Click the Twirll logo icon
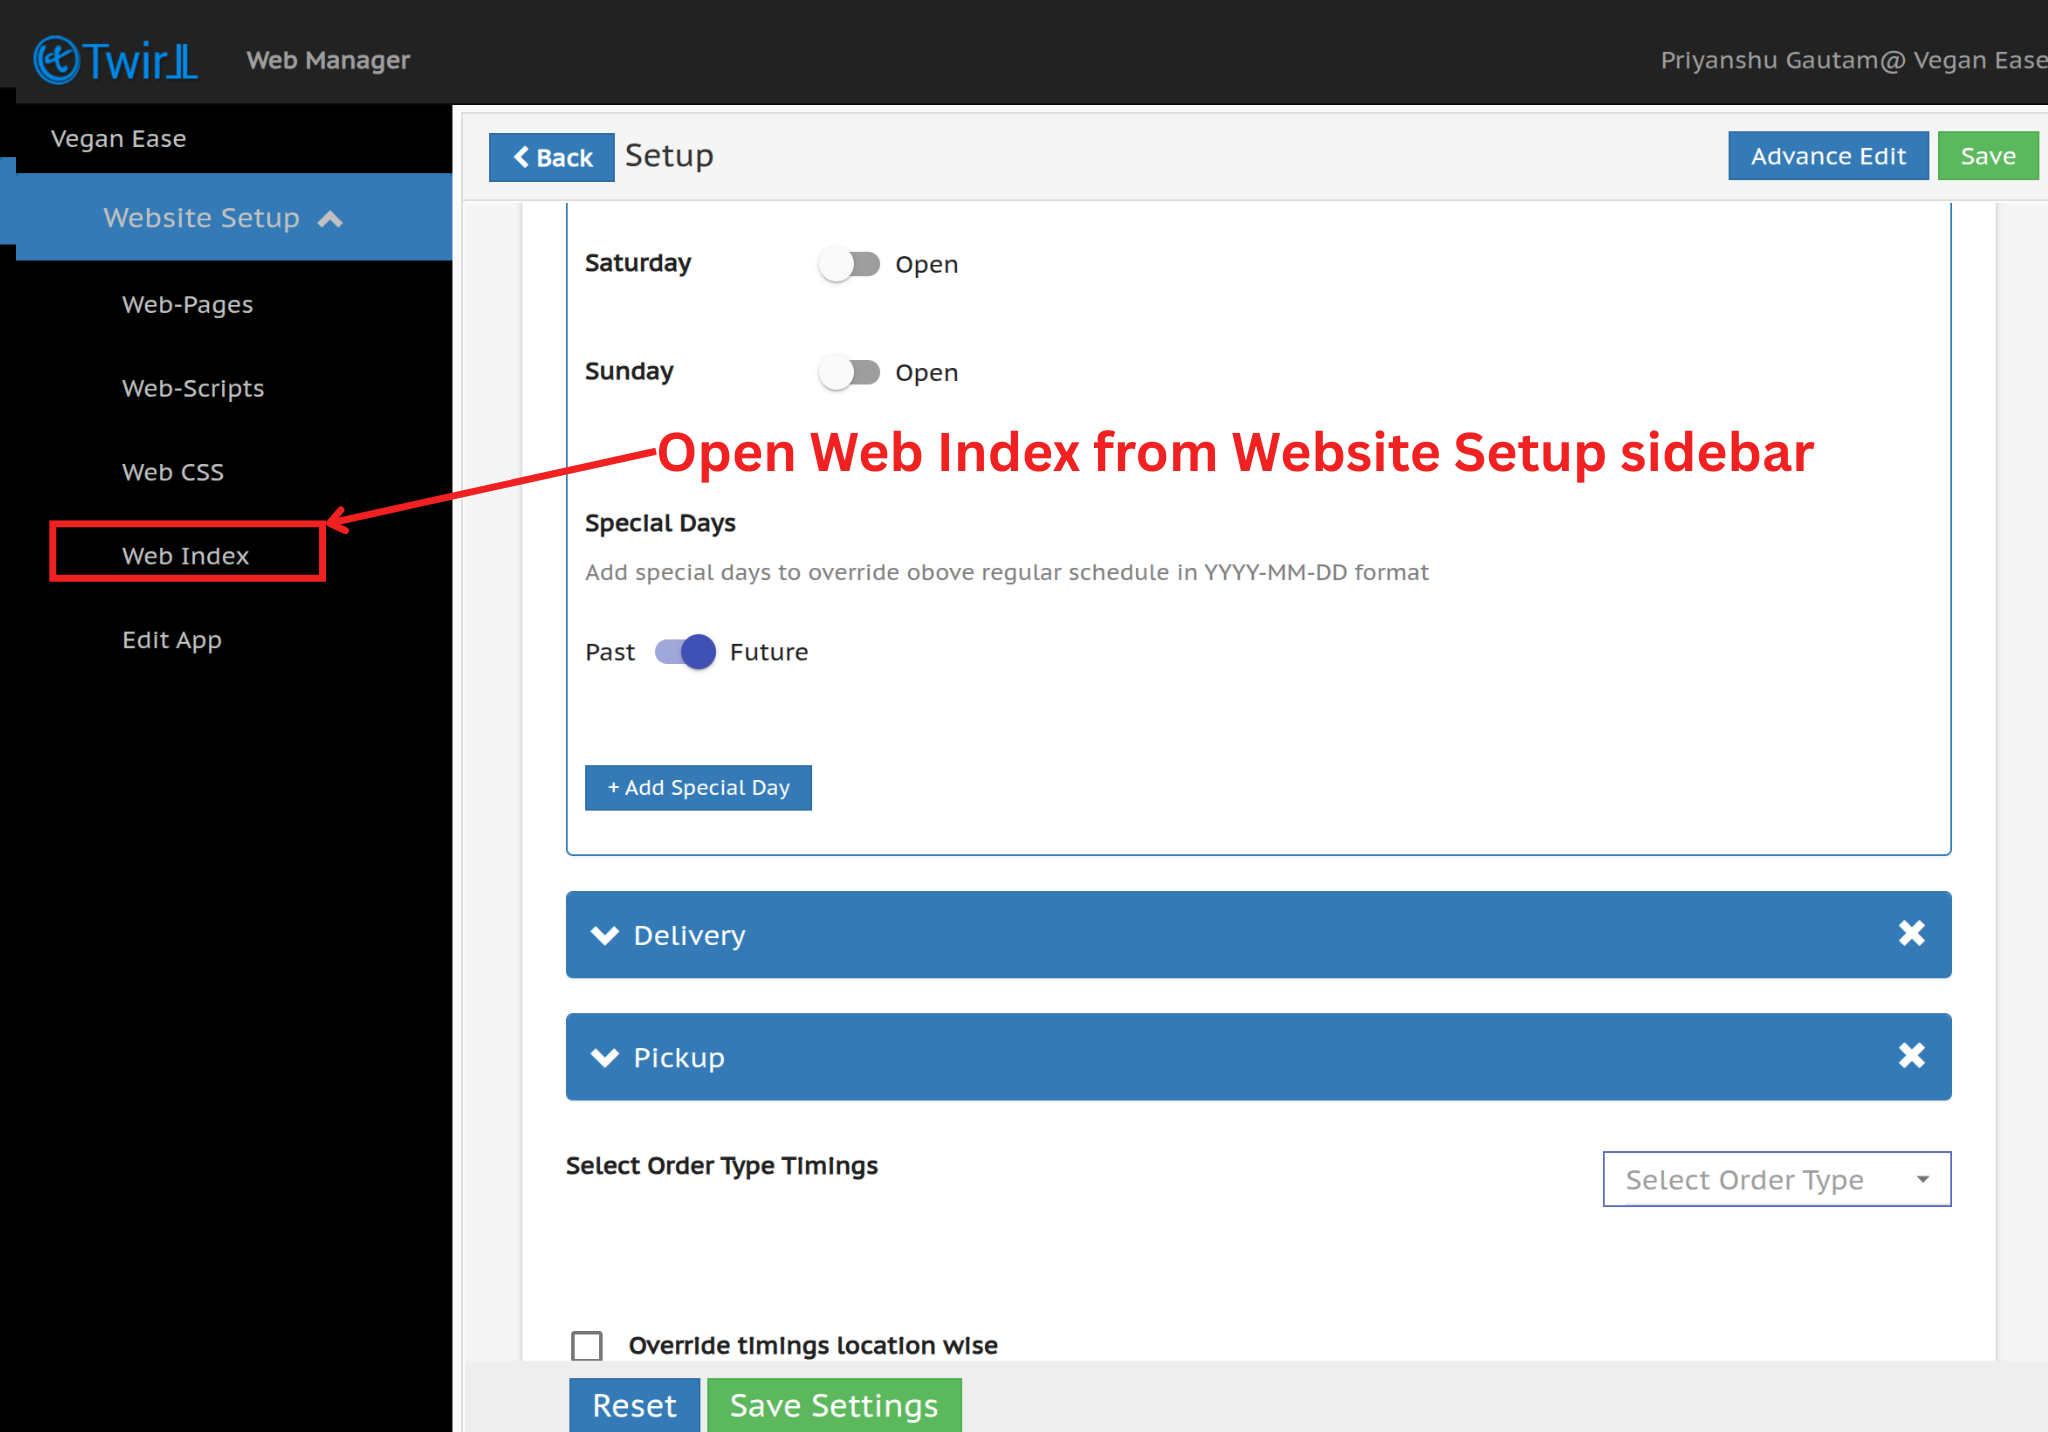This screenshot has height=1432, width=2048. pyautogui.click(x=56, y=60)
